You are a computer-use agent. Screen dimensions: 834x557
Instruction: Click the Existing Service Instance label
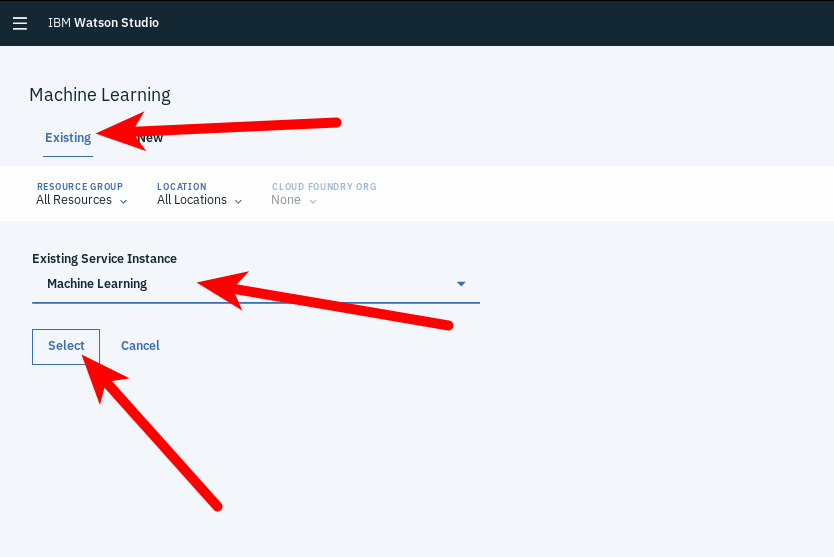[104, 259]
